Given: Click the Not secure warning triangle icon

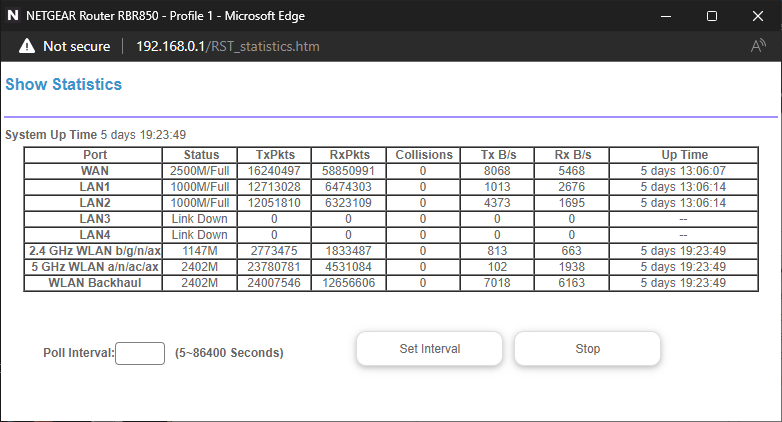Looking at the screenshot, I should tap(27, 47).
